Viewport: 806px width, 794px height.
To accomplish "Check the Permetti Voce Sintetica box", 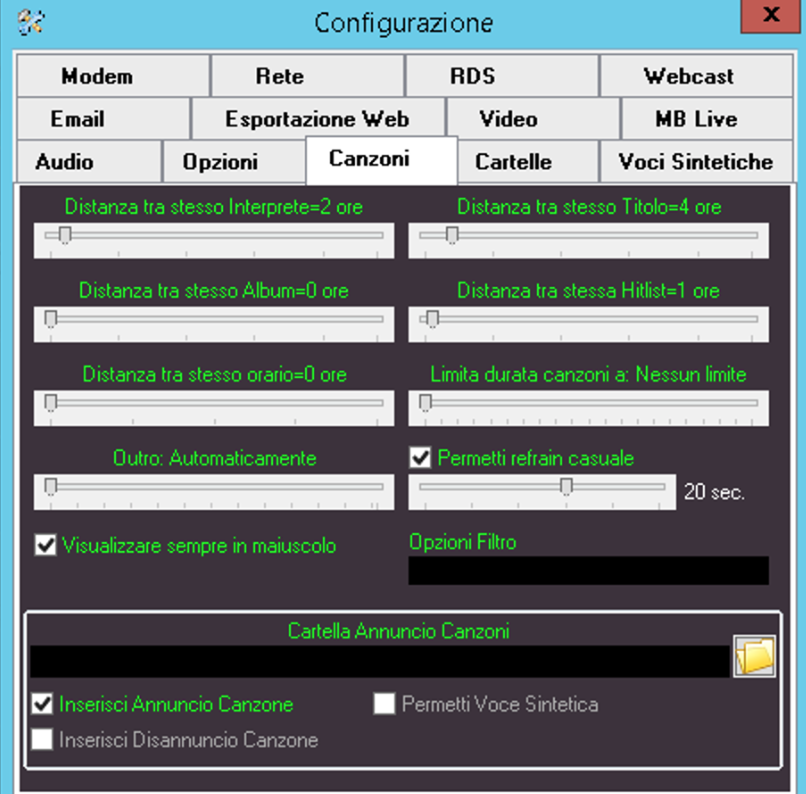I will 384,704.
